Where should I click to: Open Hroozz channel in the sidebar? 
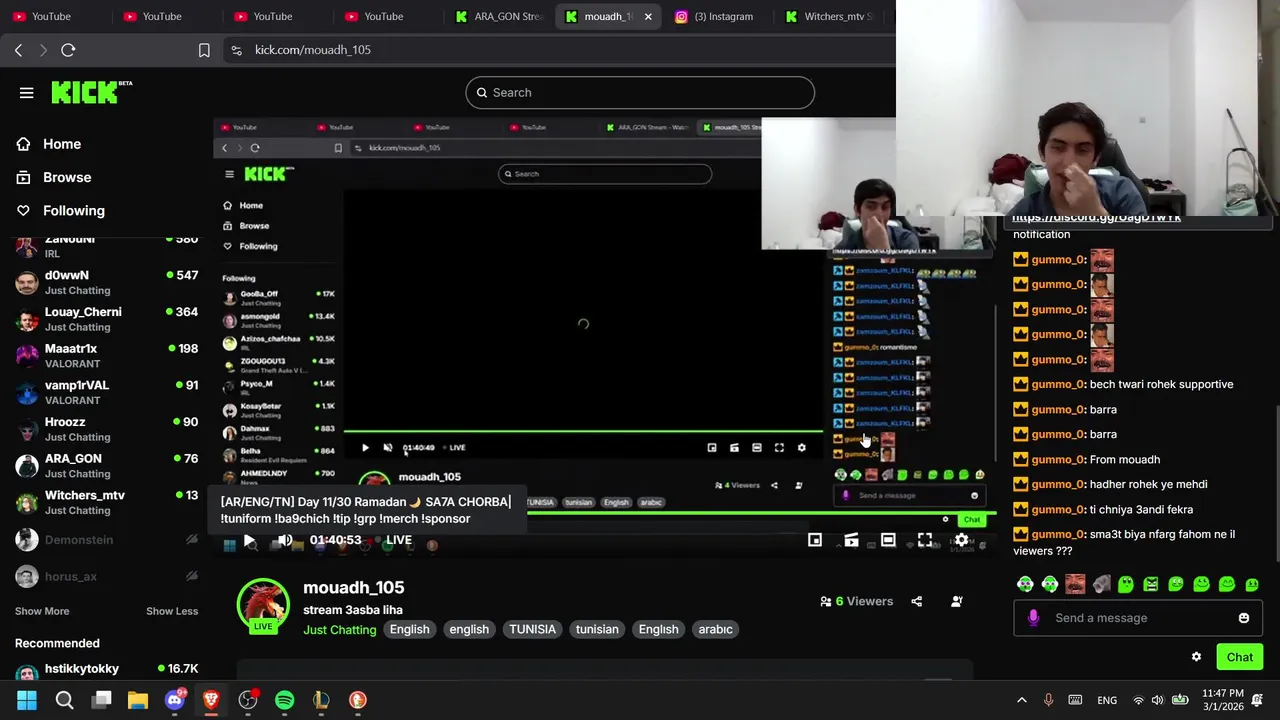[106, 429]
